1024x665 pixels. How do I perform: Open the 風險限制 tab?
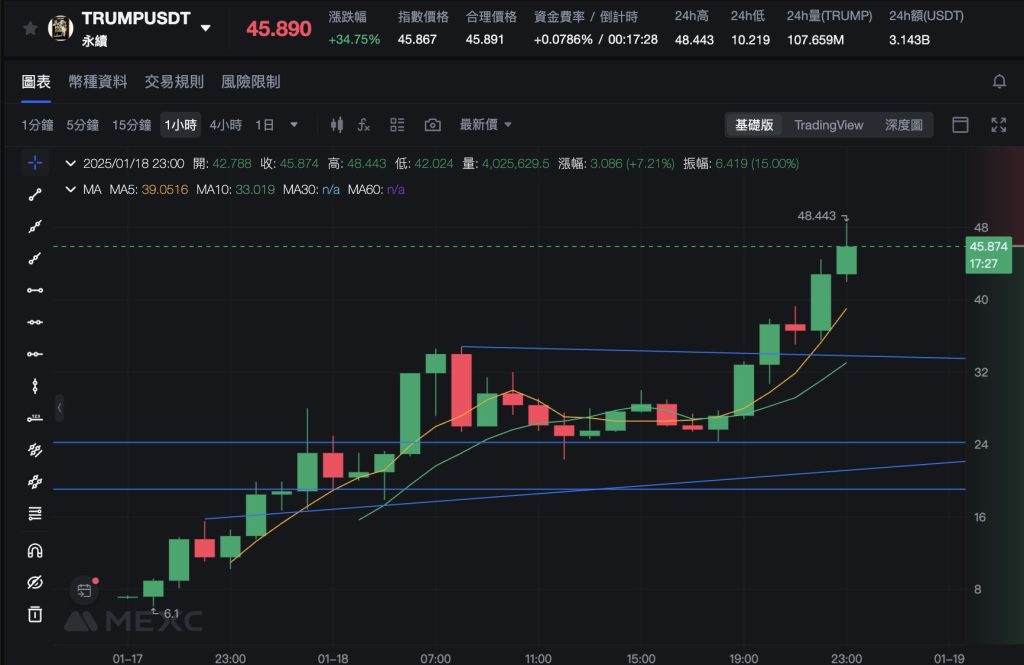click(x=251, y=82)
